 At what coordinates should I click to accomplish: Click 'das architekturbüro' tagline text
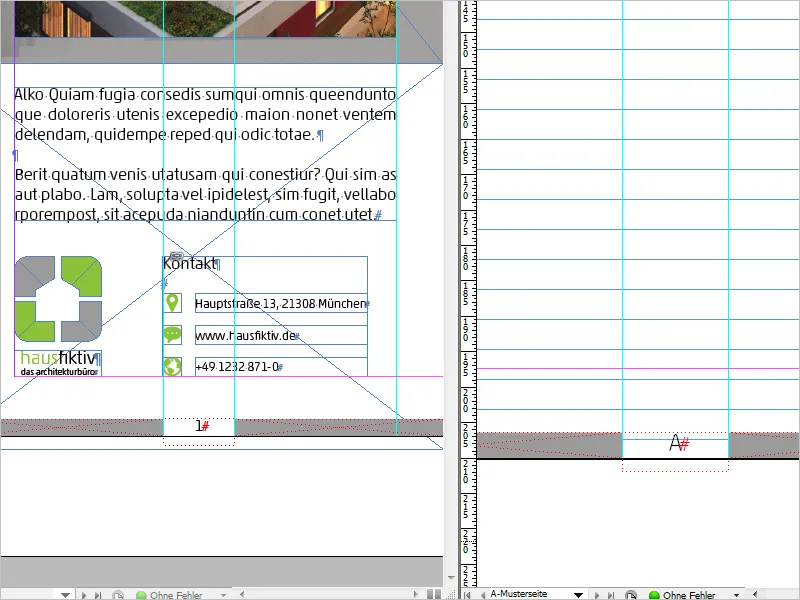point(58,372)
